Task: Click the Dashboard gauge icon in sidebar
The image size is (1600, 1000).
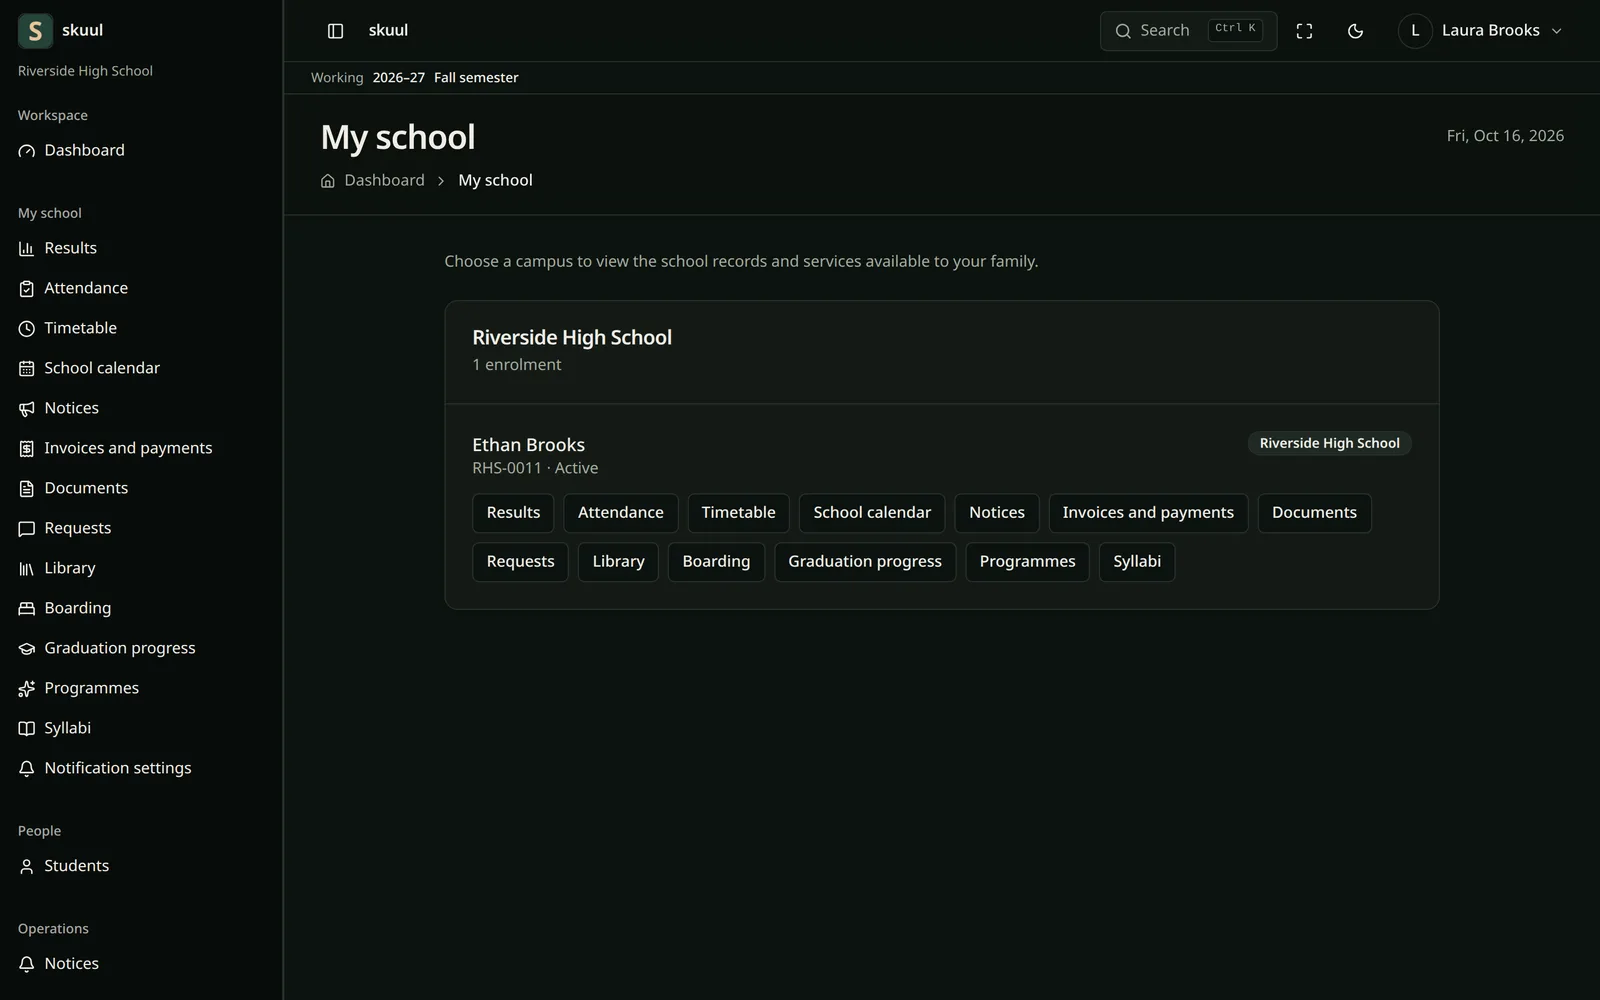Action: click(x=27, y=151)
